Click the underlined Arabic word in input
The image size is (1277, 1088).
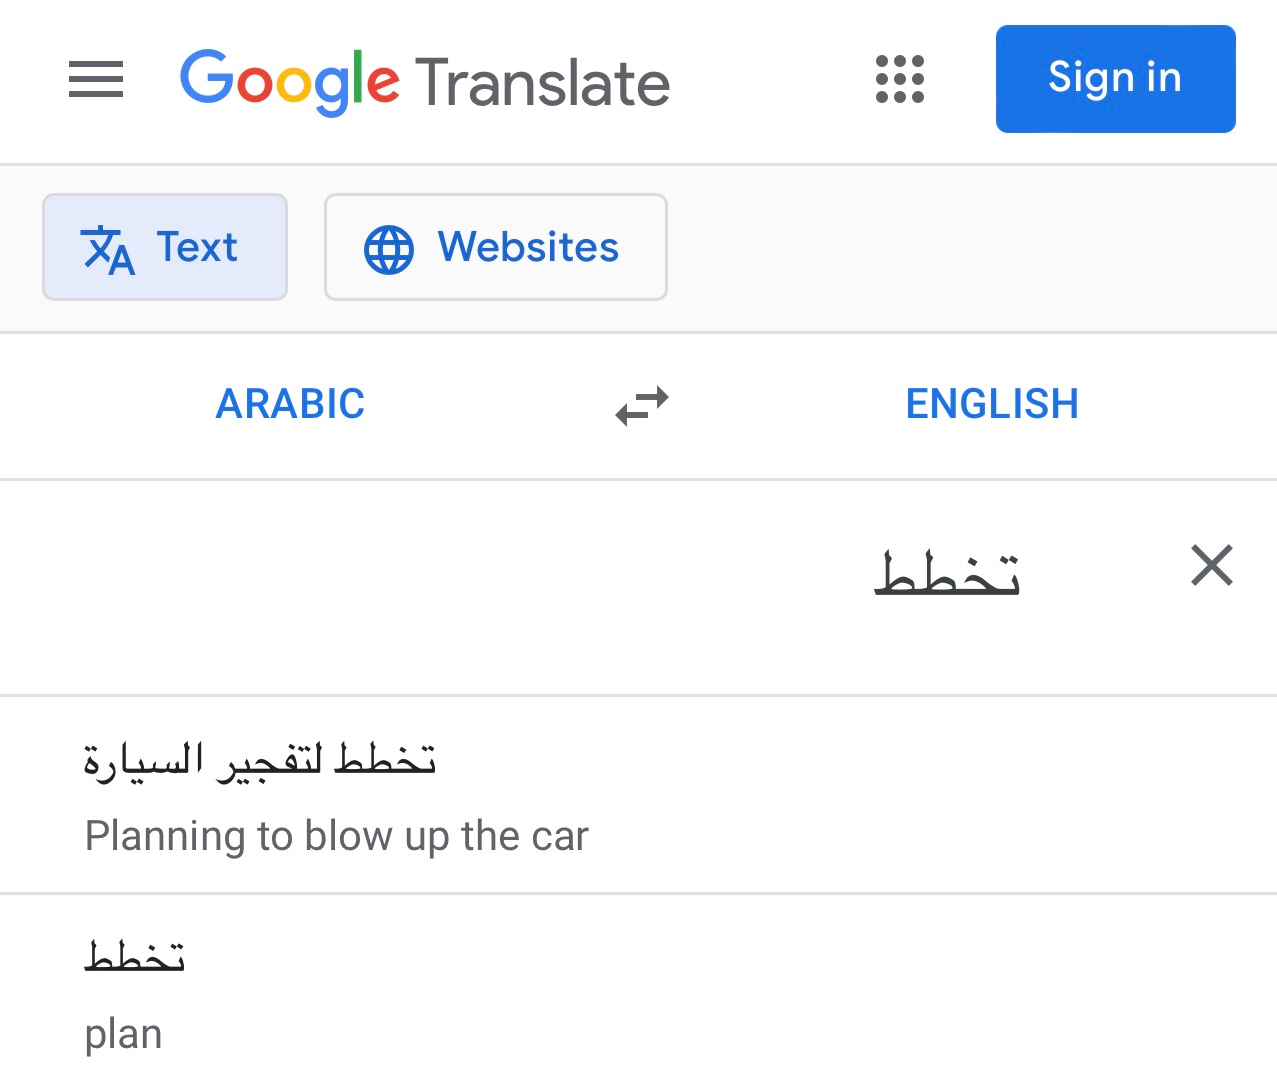click(x=947, y=574)
